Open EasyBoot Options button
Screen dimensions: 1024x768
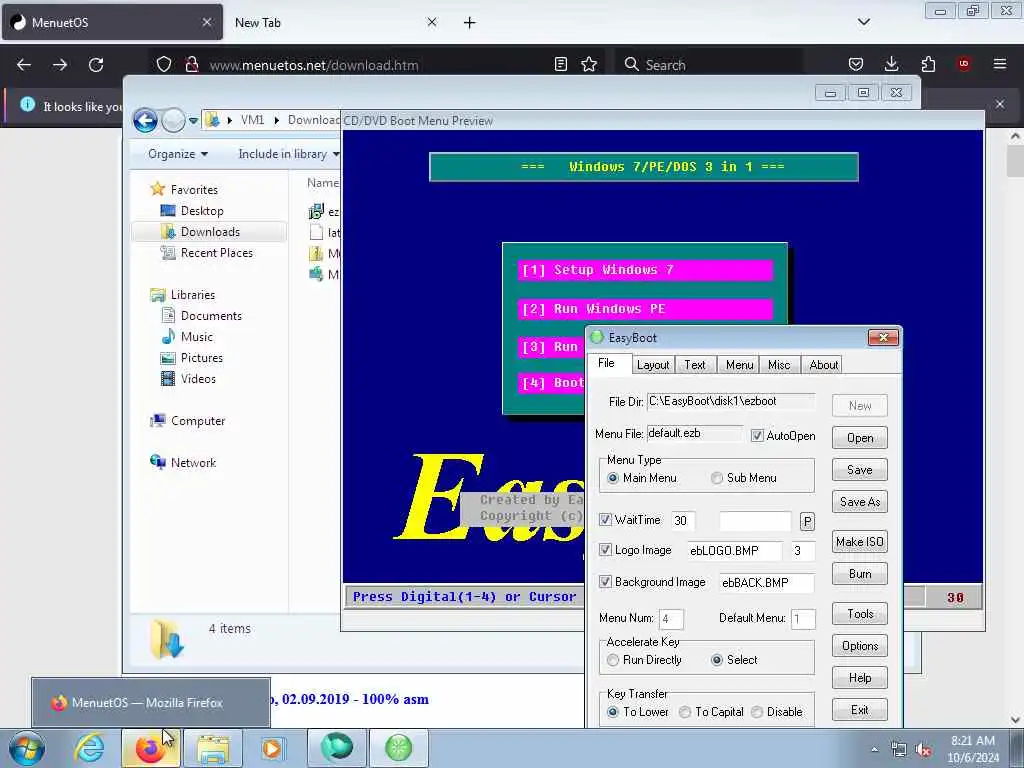859,645
